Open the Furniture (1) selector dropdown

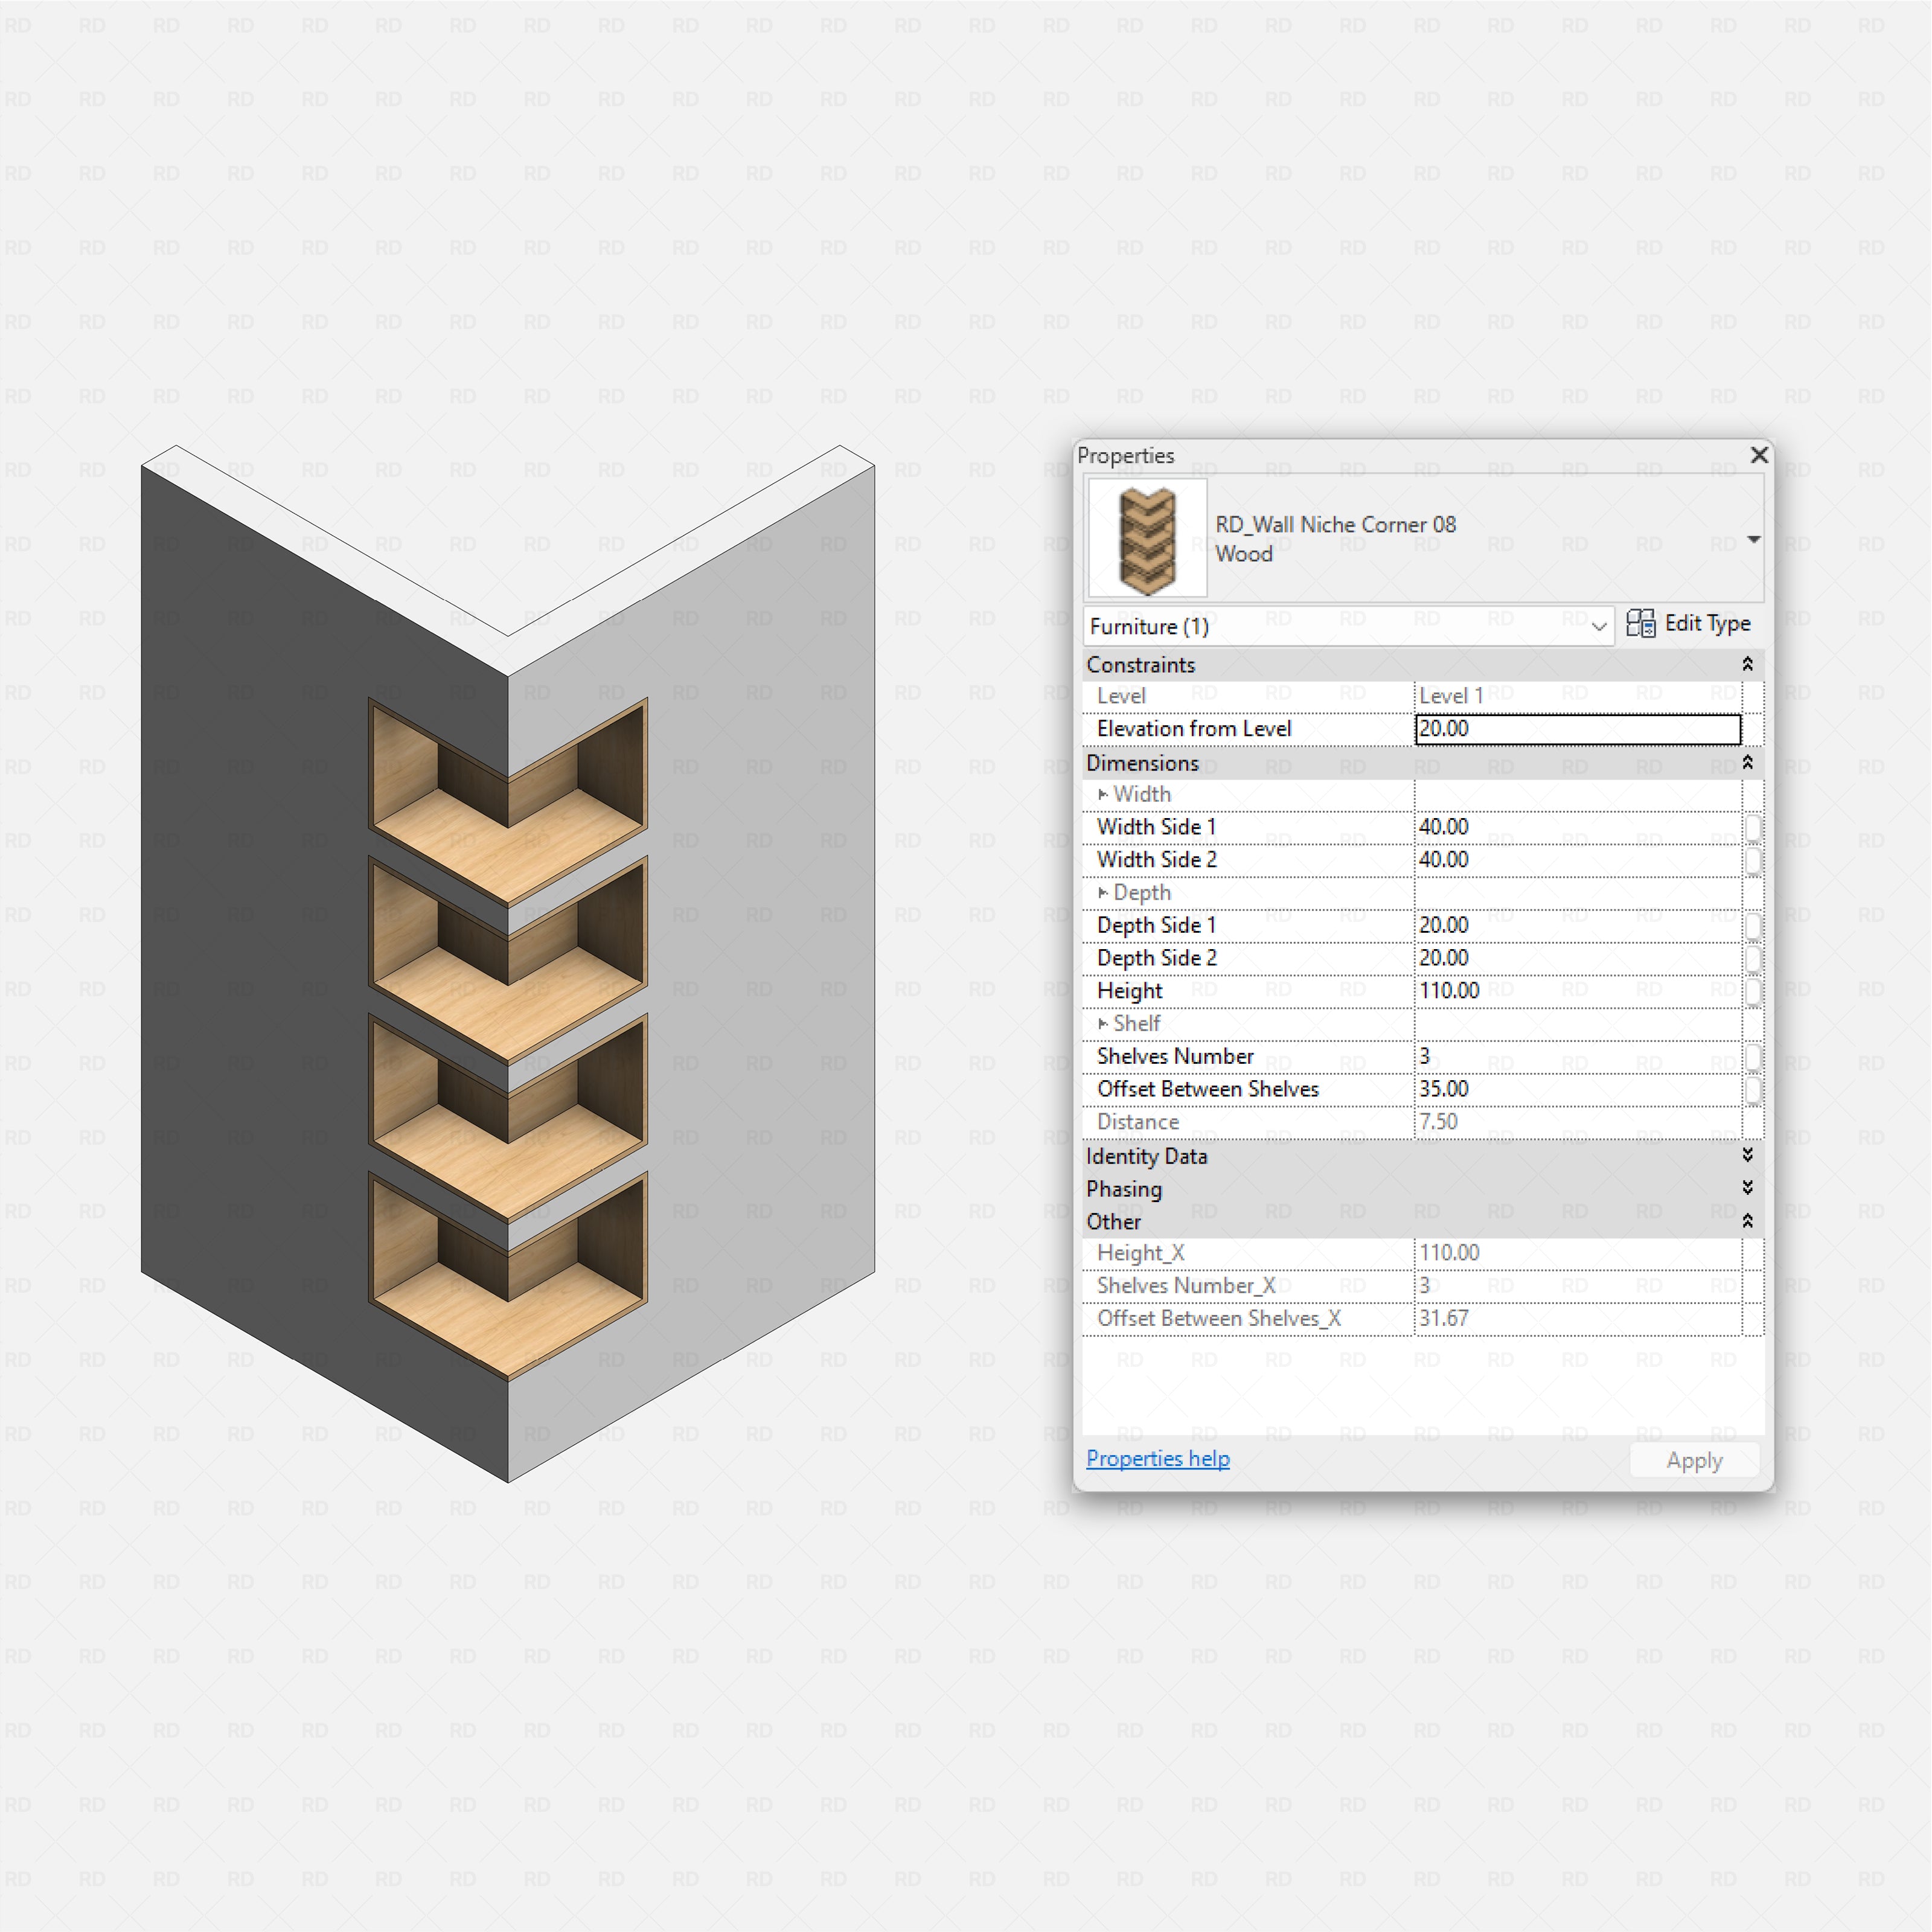click(1600, 627)
